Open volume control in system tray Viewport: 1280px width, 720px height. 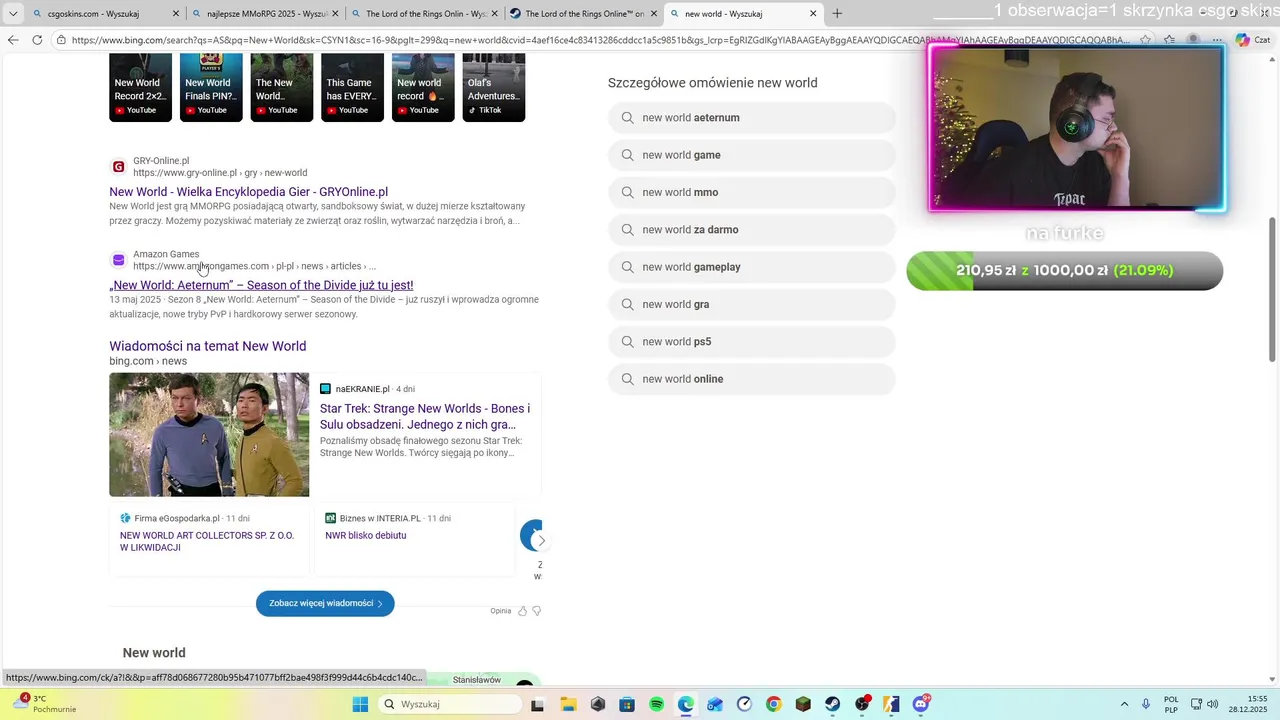[x=1213, y=704]
